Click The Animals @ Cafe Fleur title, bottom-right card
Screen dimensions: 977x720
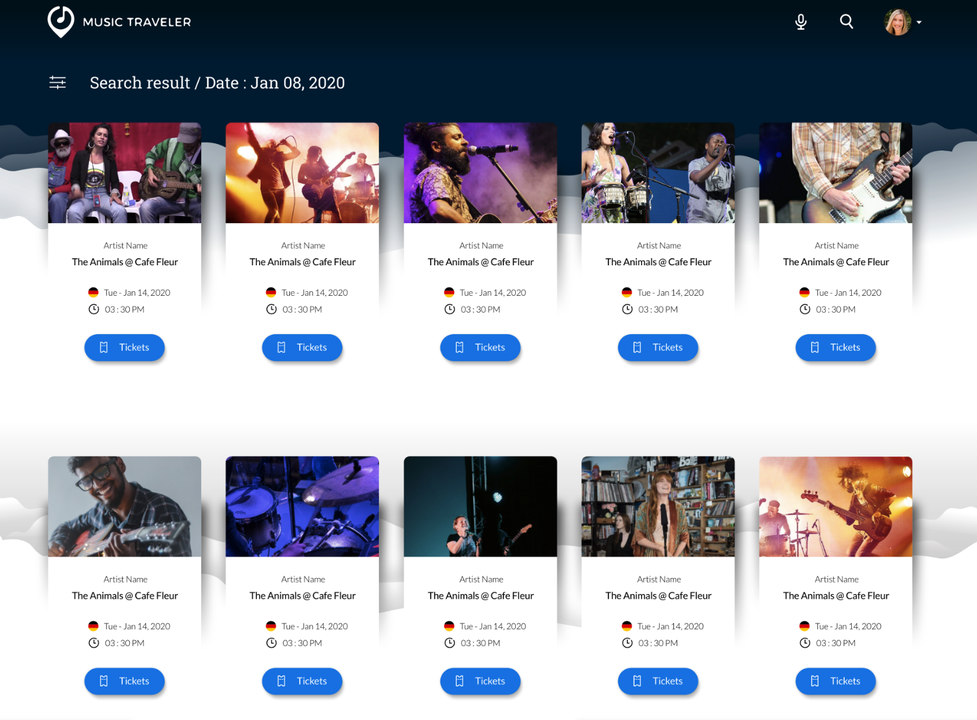[x=836, y=596]
